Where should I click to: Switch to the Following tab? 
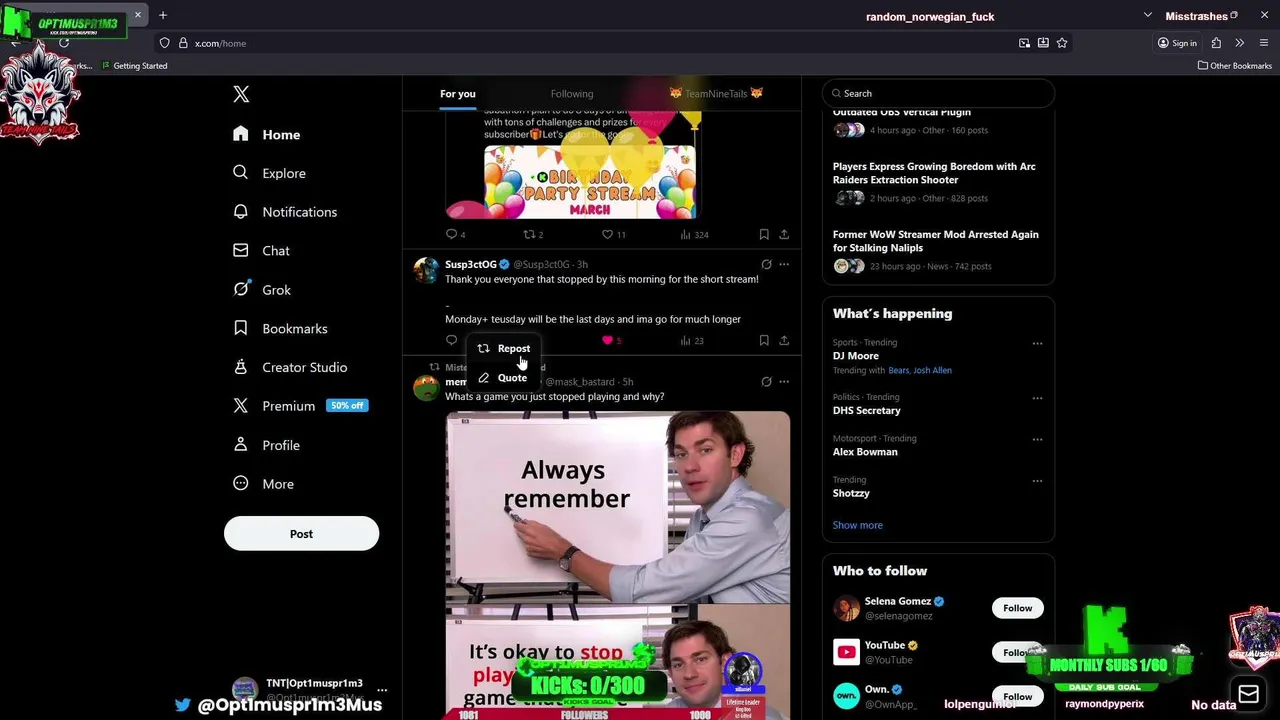572,94
